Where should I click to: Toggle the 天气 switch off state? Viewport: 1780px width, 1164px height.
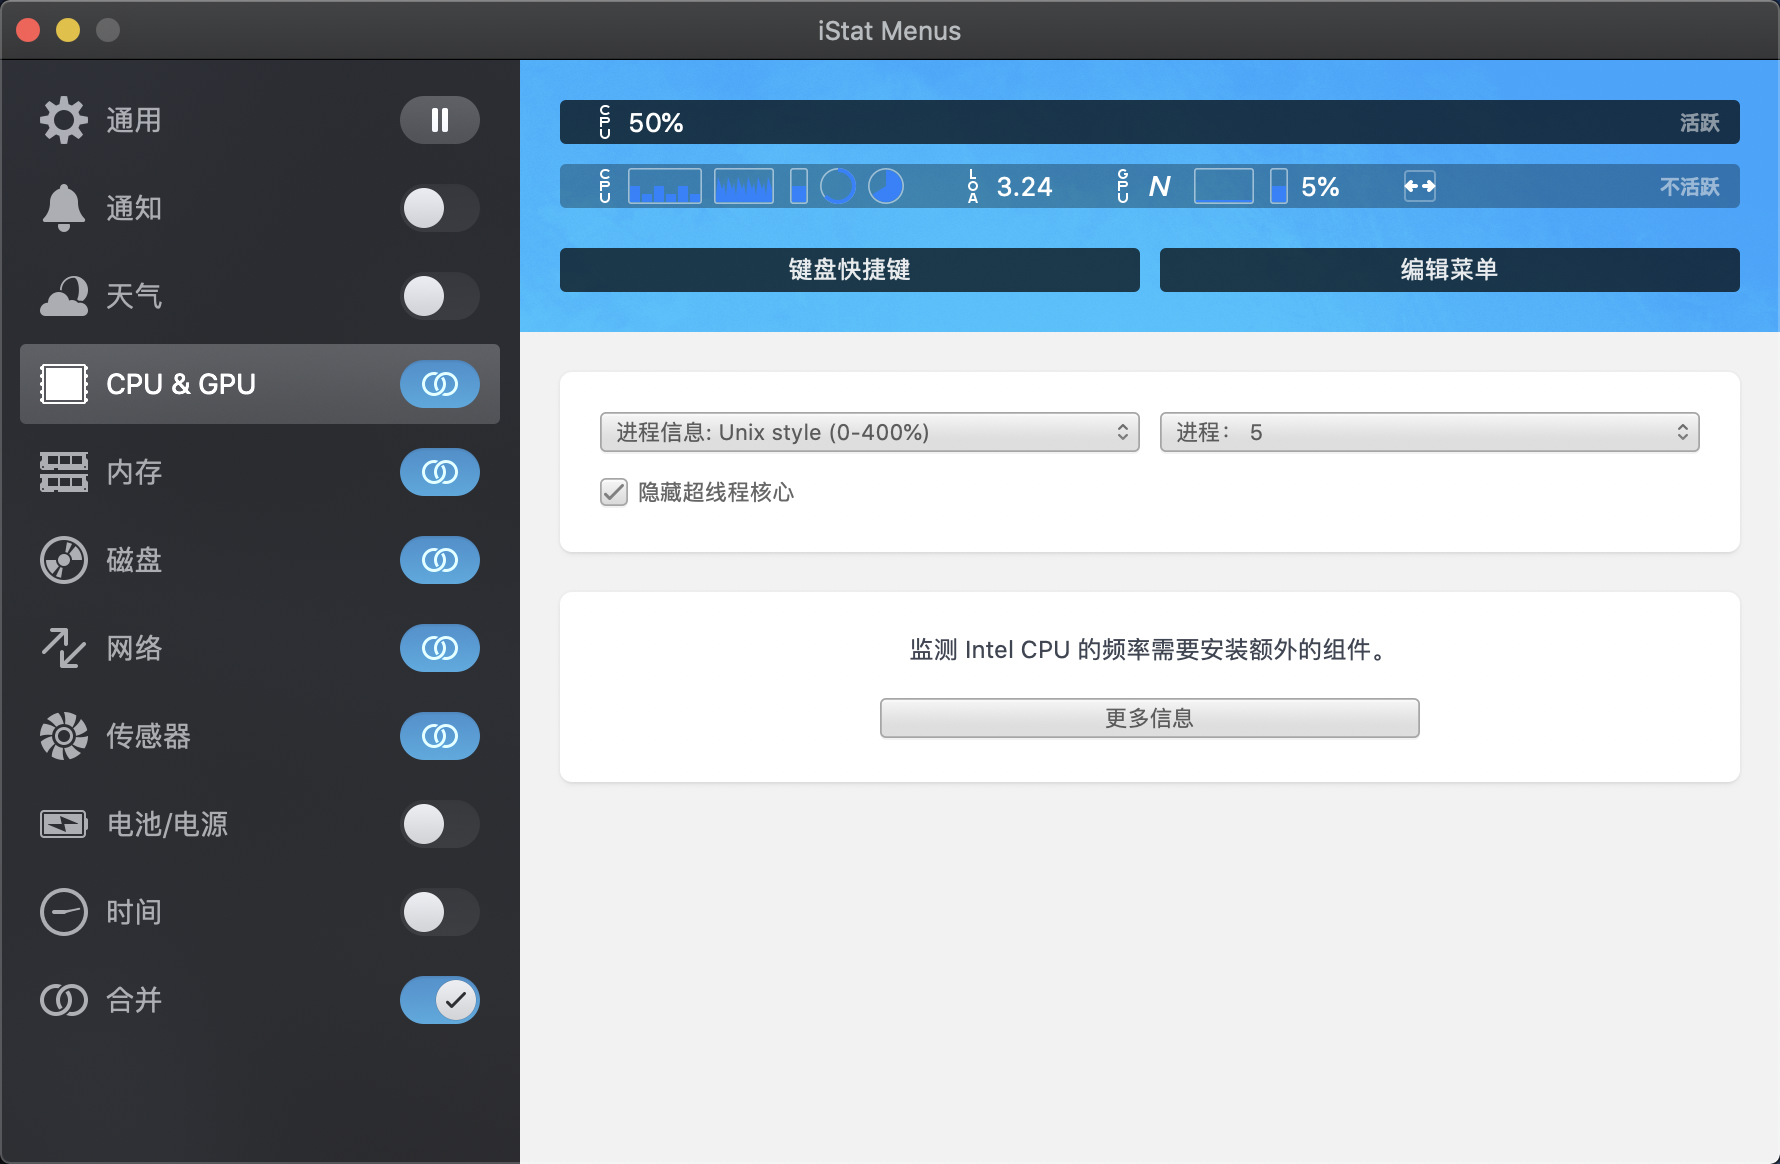[440, 296]
